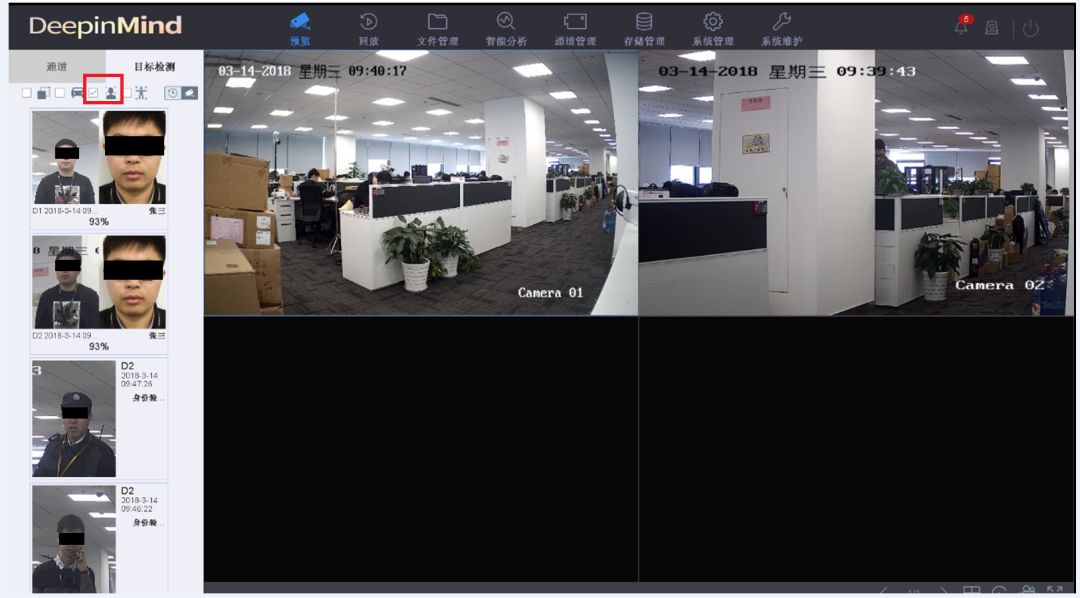Select the 目标检测 tab
Screen dimensions: 1080x598
tap(154, 67)
